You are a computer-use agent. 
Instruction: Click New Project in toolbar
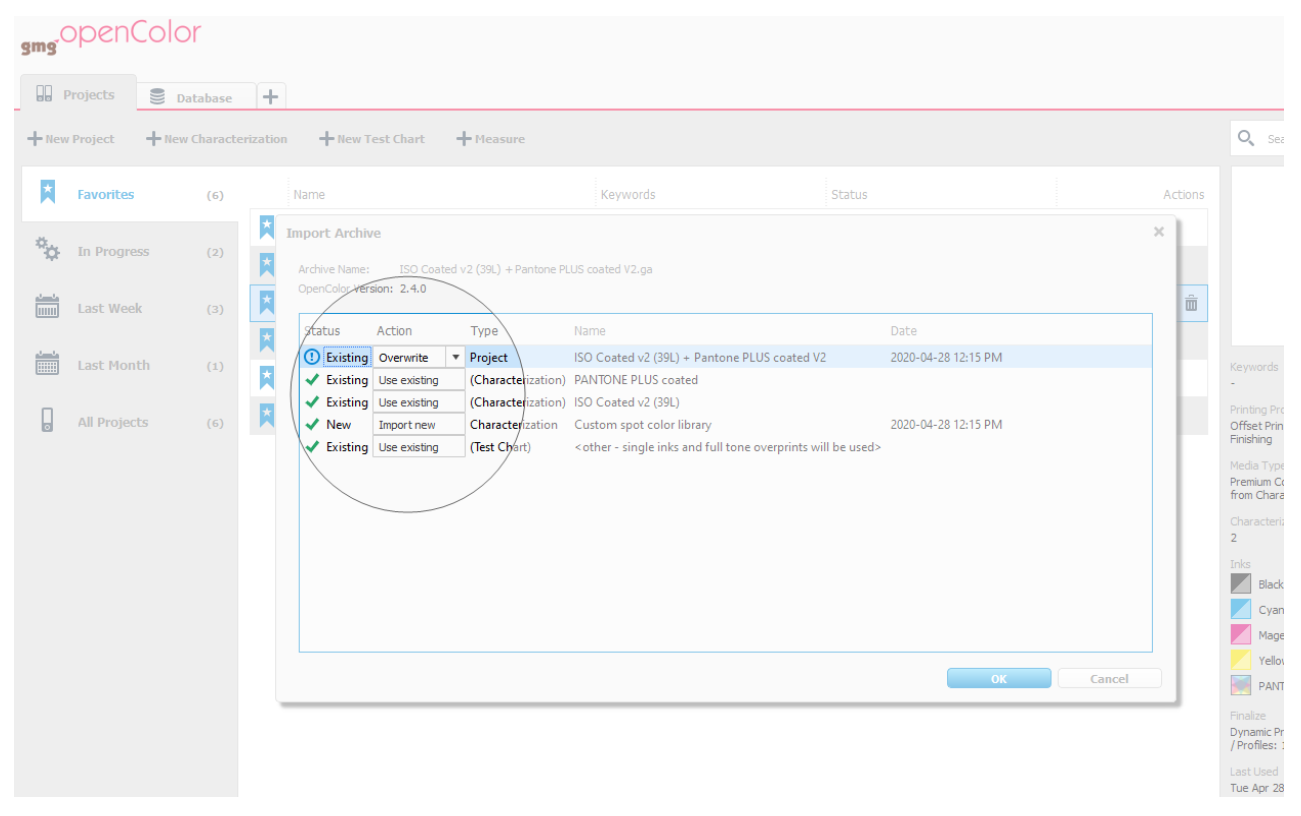[71, 139]
